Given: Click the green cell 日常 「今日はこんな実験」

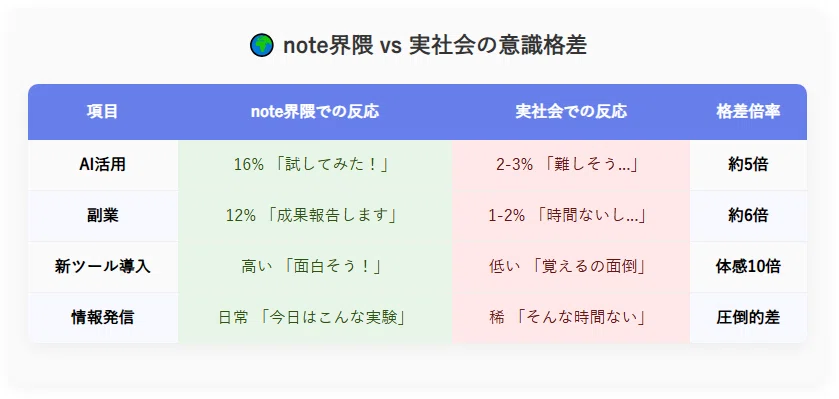Looking at the screenshot, I should tap(315, 318).
